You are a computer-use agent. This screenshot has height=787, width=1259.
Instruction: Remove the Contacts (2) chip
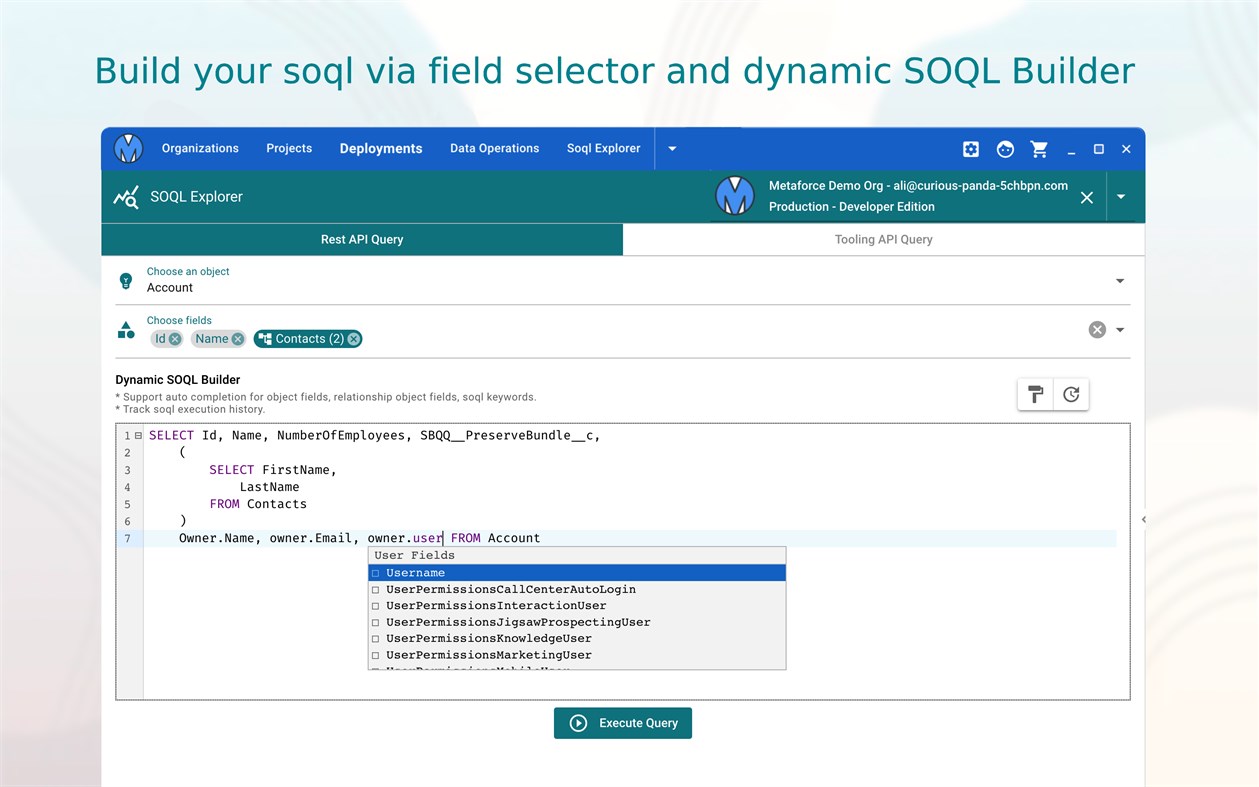tap(353, 339)
